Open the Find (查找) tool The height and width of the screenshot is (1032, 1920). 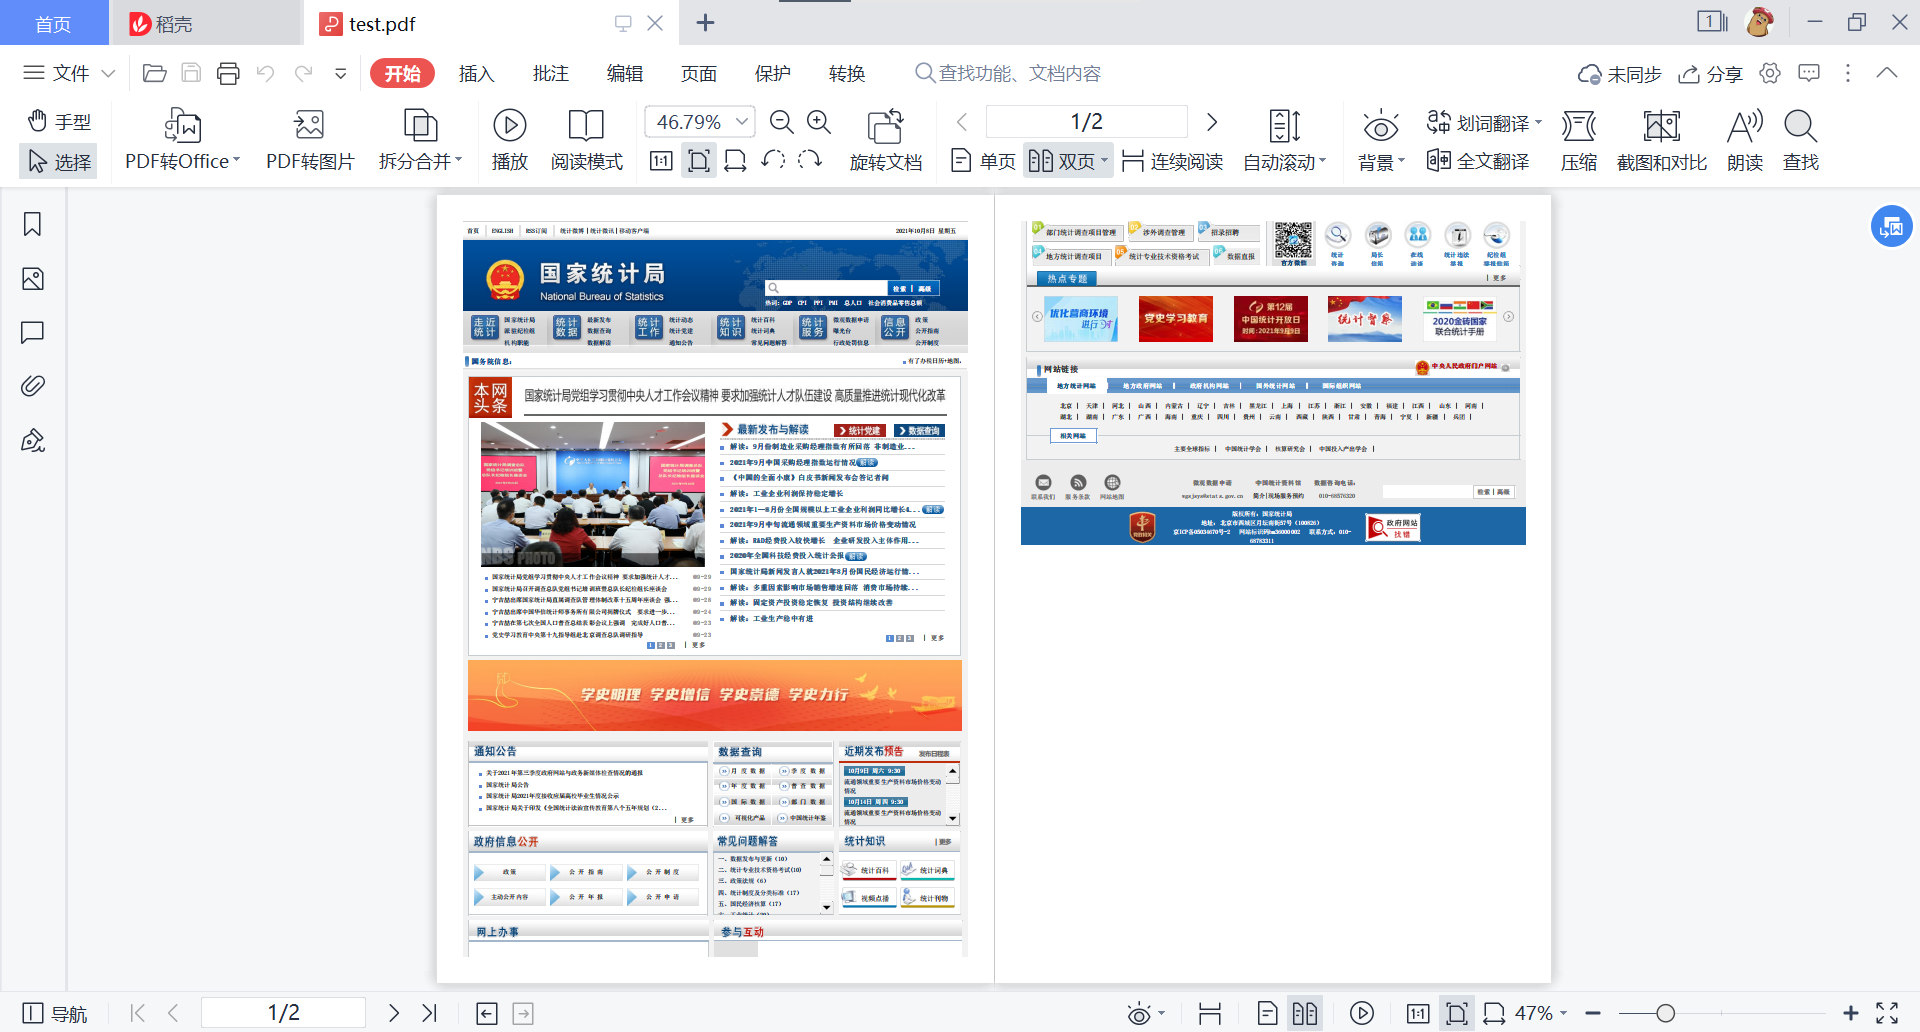coord(1801,140)
